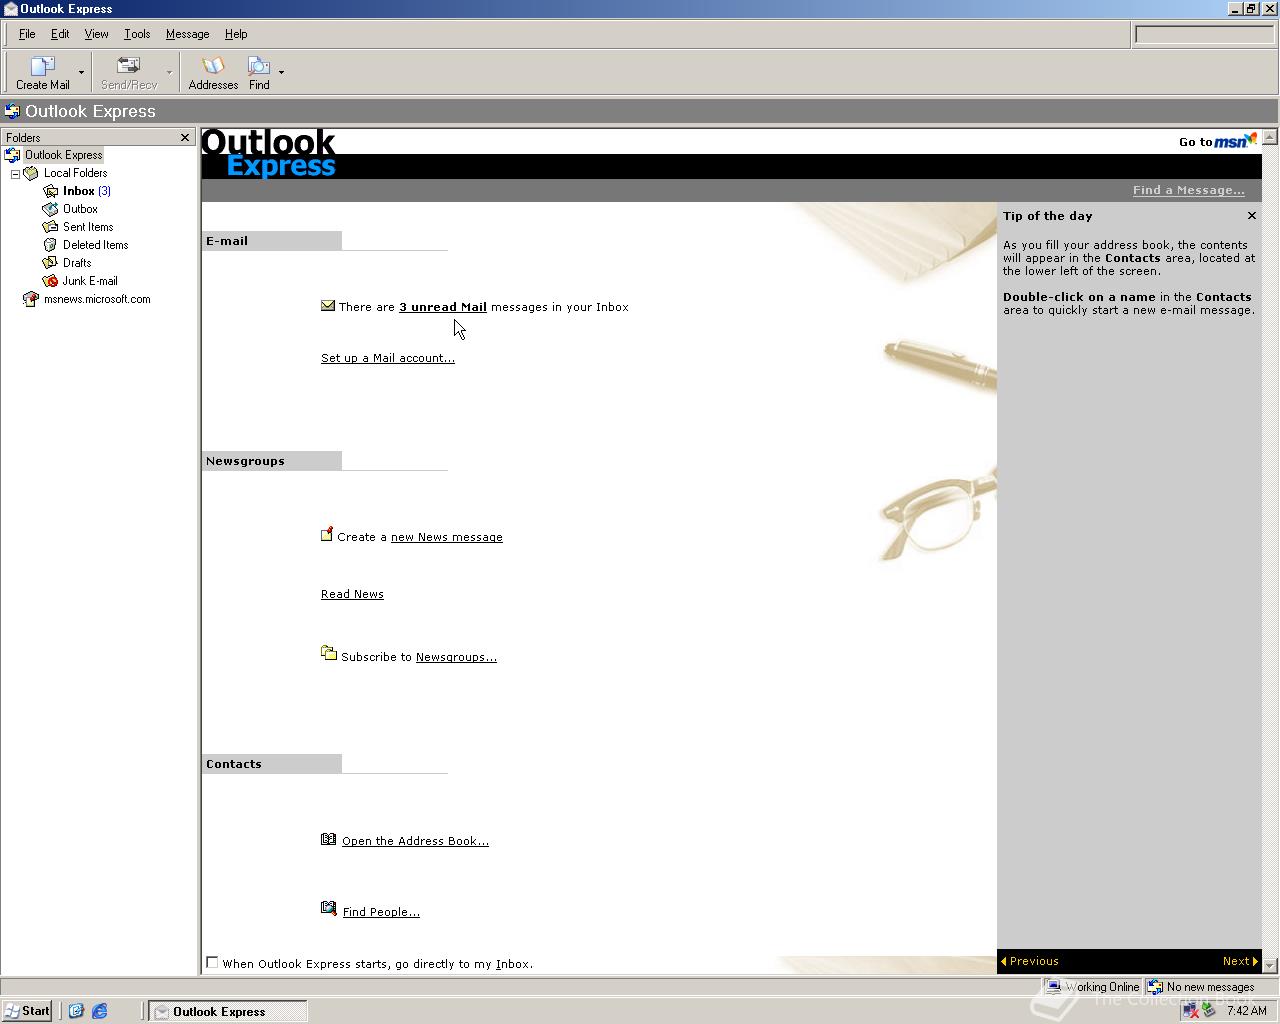1280x1024 pixels.
Task: Open the 3 unread Mail link
Action: [442, 307]
